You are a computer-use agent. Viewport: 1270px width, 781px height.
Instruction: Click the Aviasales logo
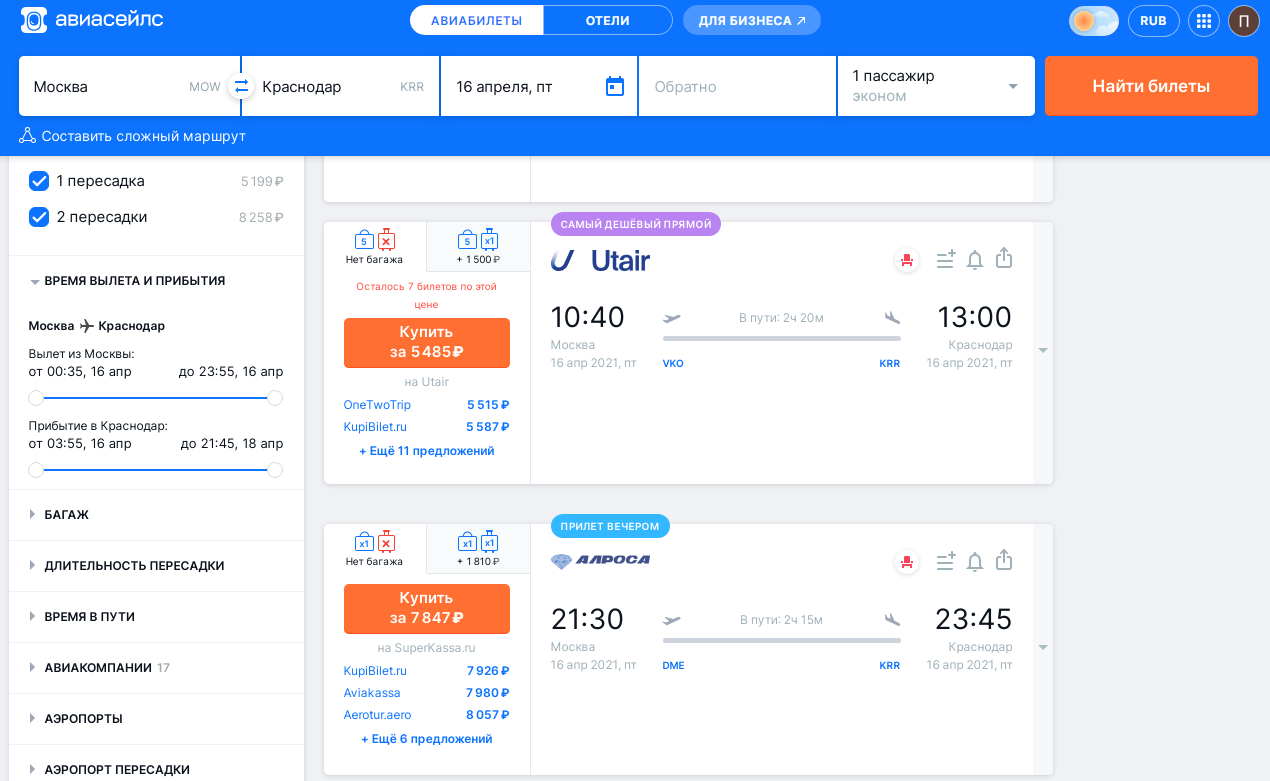click(92, 20)
